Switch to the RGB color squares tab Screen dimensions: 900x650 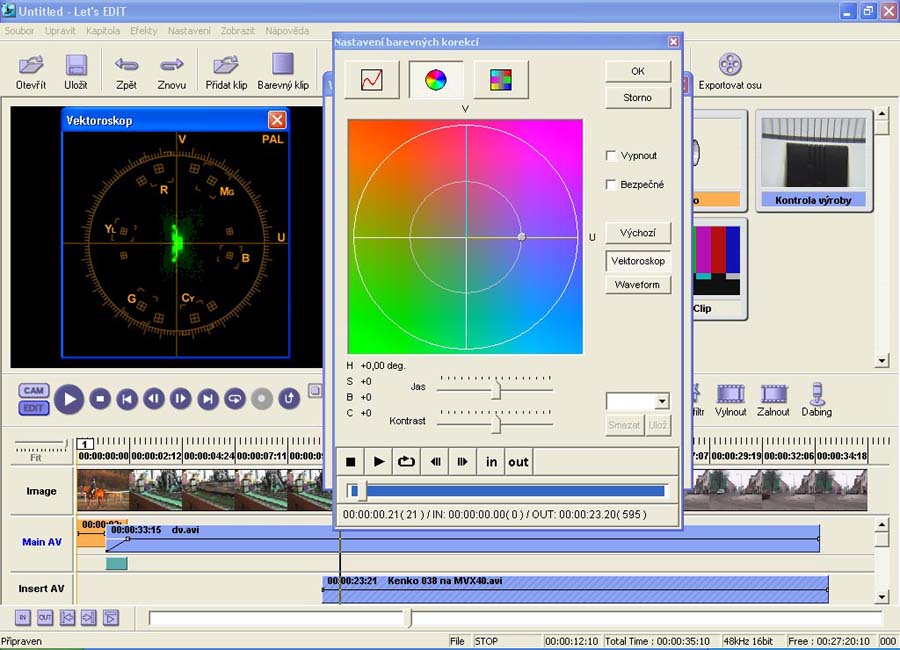500,80
